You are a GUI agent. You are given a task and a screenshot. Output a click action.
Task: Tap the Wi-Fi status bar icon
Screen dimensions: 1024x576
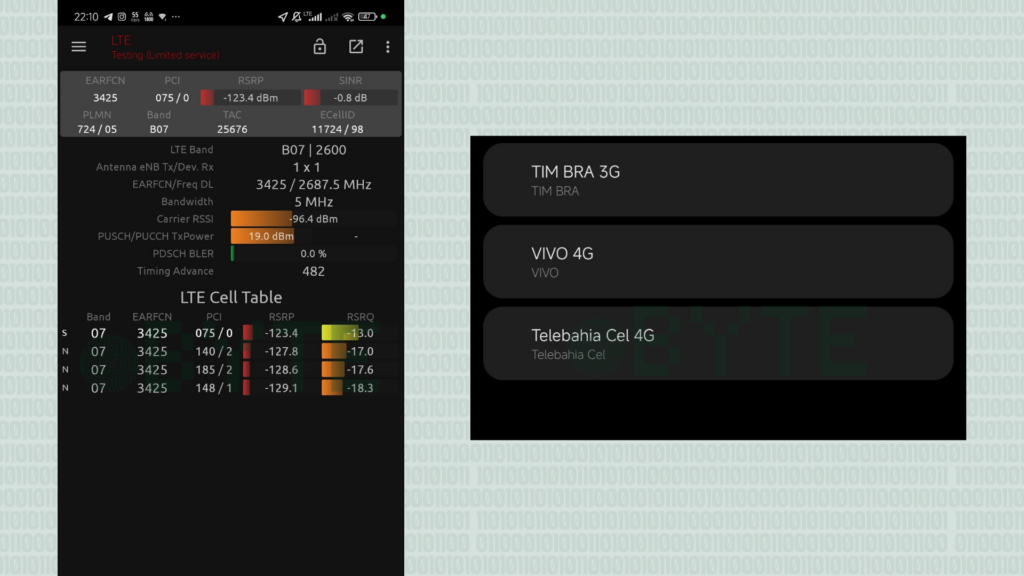coord(348,16)
